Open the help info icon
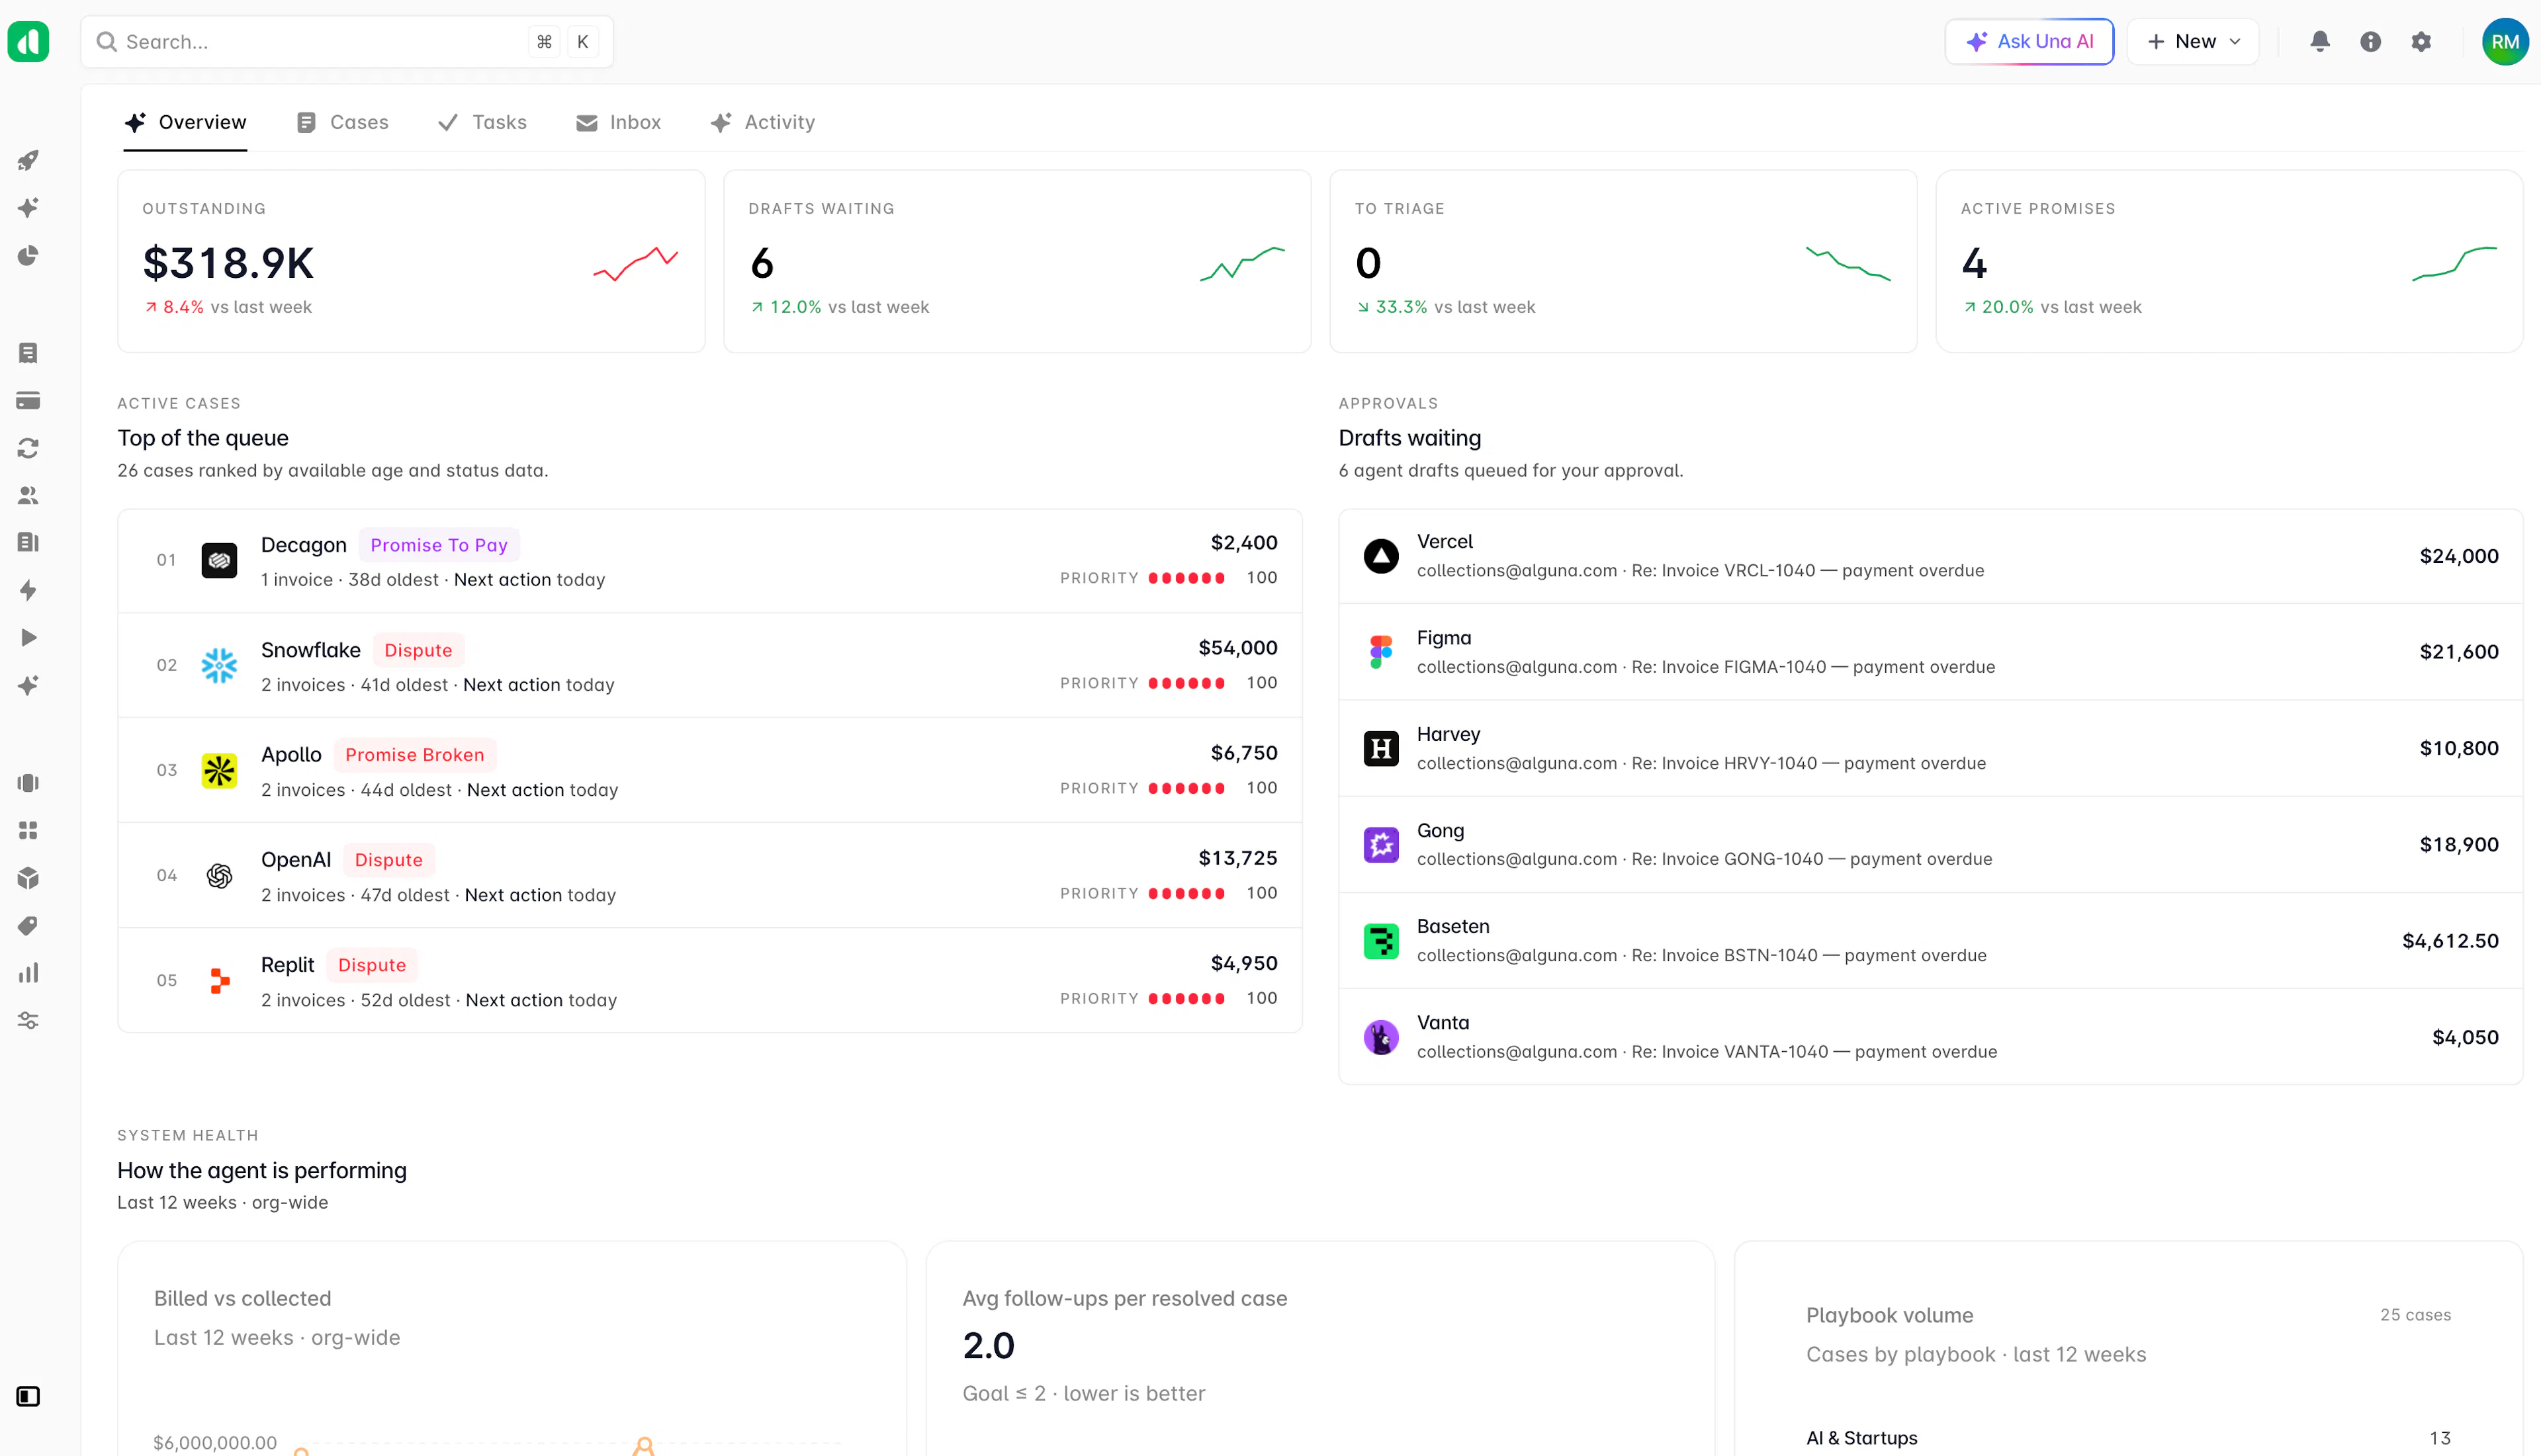Viewport: 2541px width, 1456px height. [x=2370, y=41]
